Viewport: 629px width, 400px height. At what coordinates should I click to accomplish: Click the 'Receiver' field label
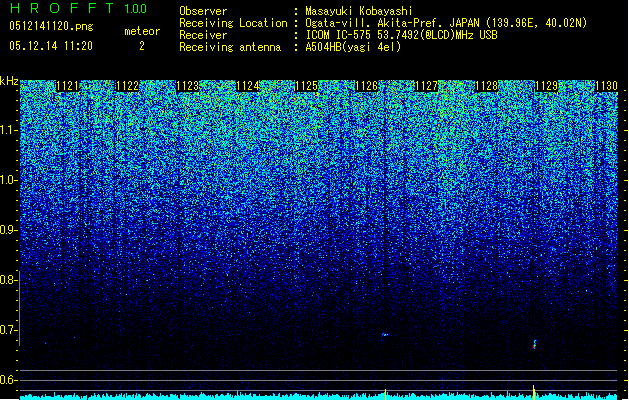tap(203, 35)
